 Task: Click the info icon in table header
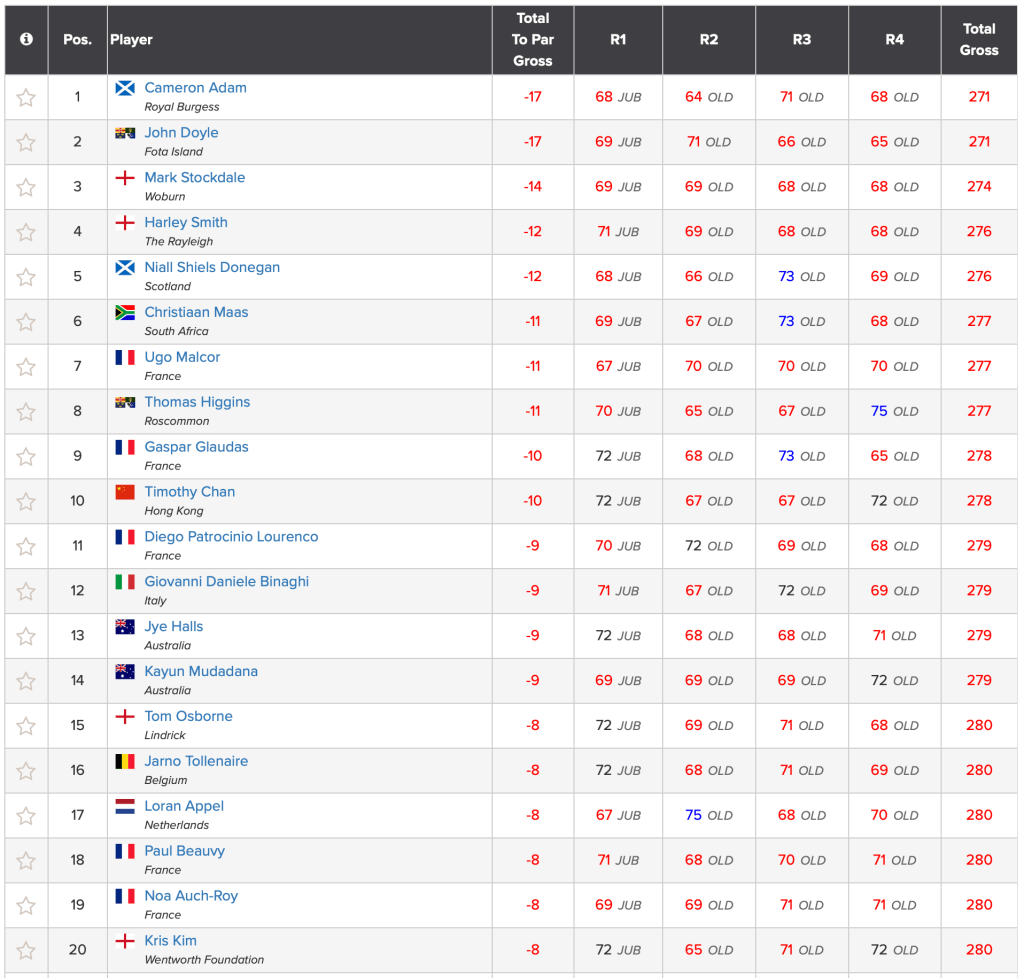tap(26, 39)
